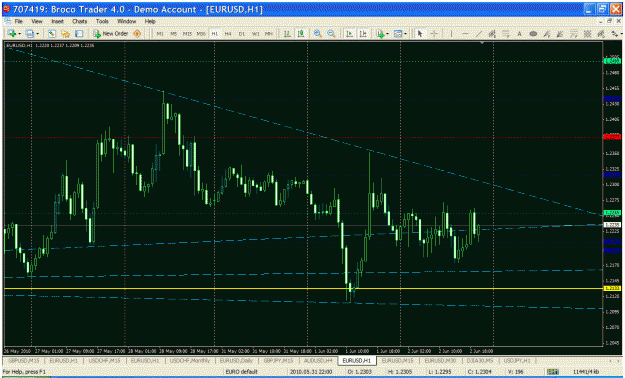This screenshot has width=625, height=378.
Task: Show the Terminal panel icon
Action: (x=79, y=34)
